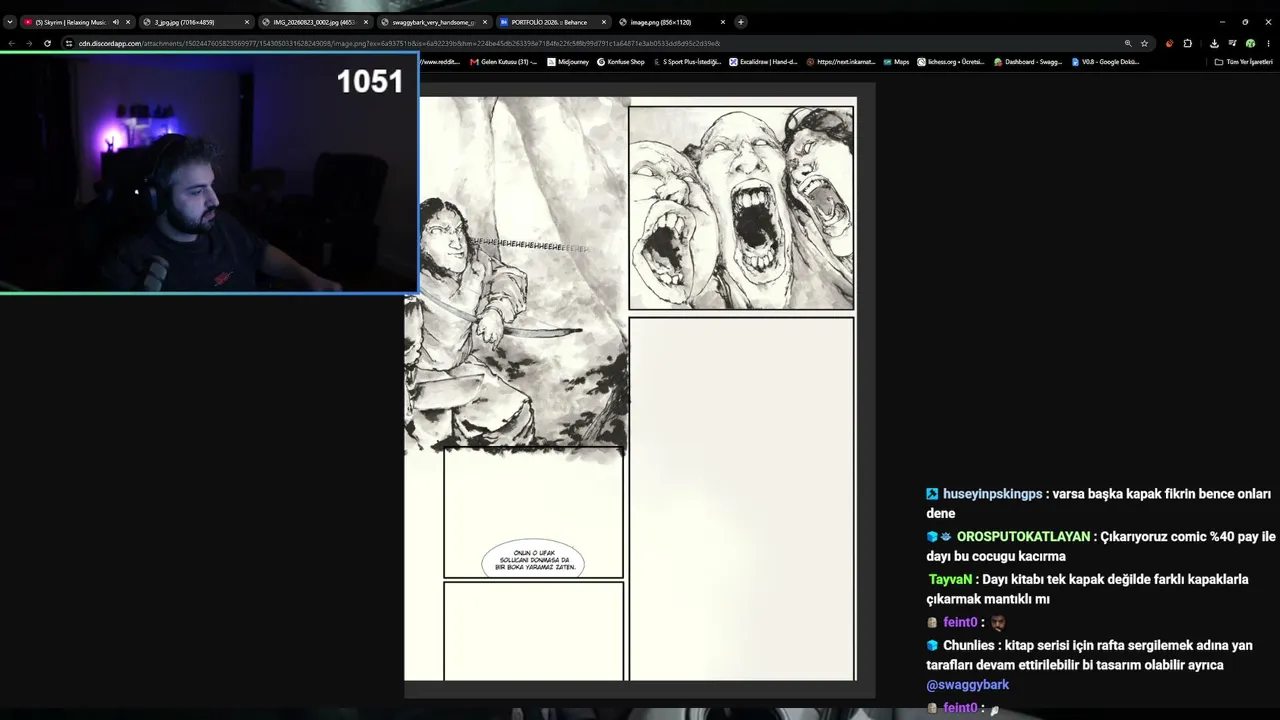The image size is (1280, 720).
Task: Click the speech bubble 'ONUN O UFAK SOLUCANI'
Action: pos(532,561)
